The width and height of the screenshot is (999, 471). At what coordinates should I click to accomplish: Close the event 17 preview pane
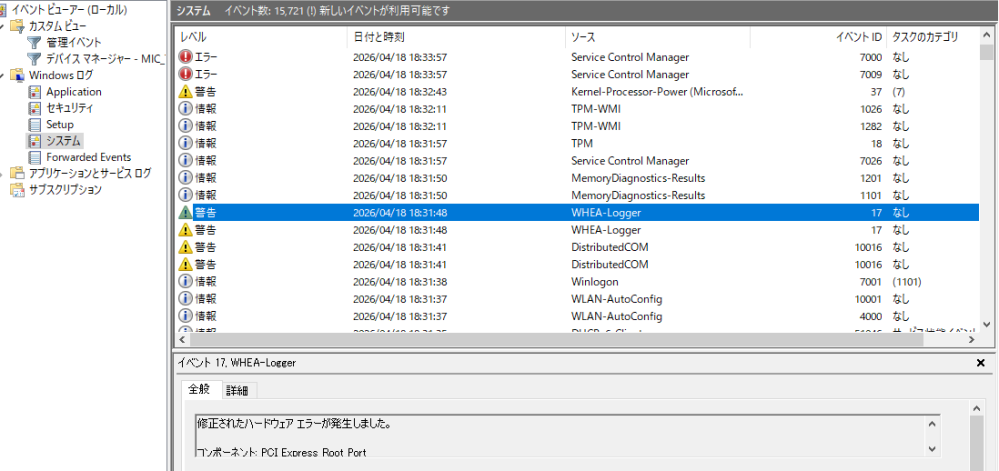[x=981, y=363]
